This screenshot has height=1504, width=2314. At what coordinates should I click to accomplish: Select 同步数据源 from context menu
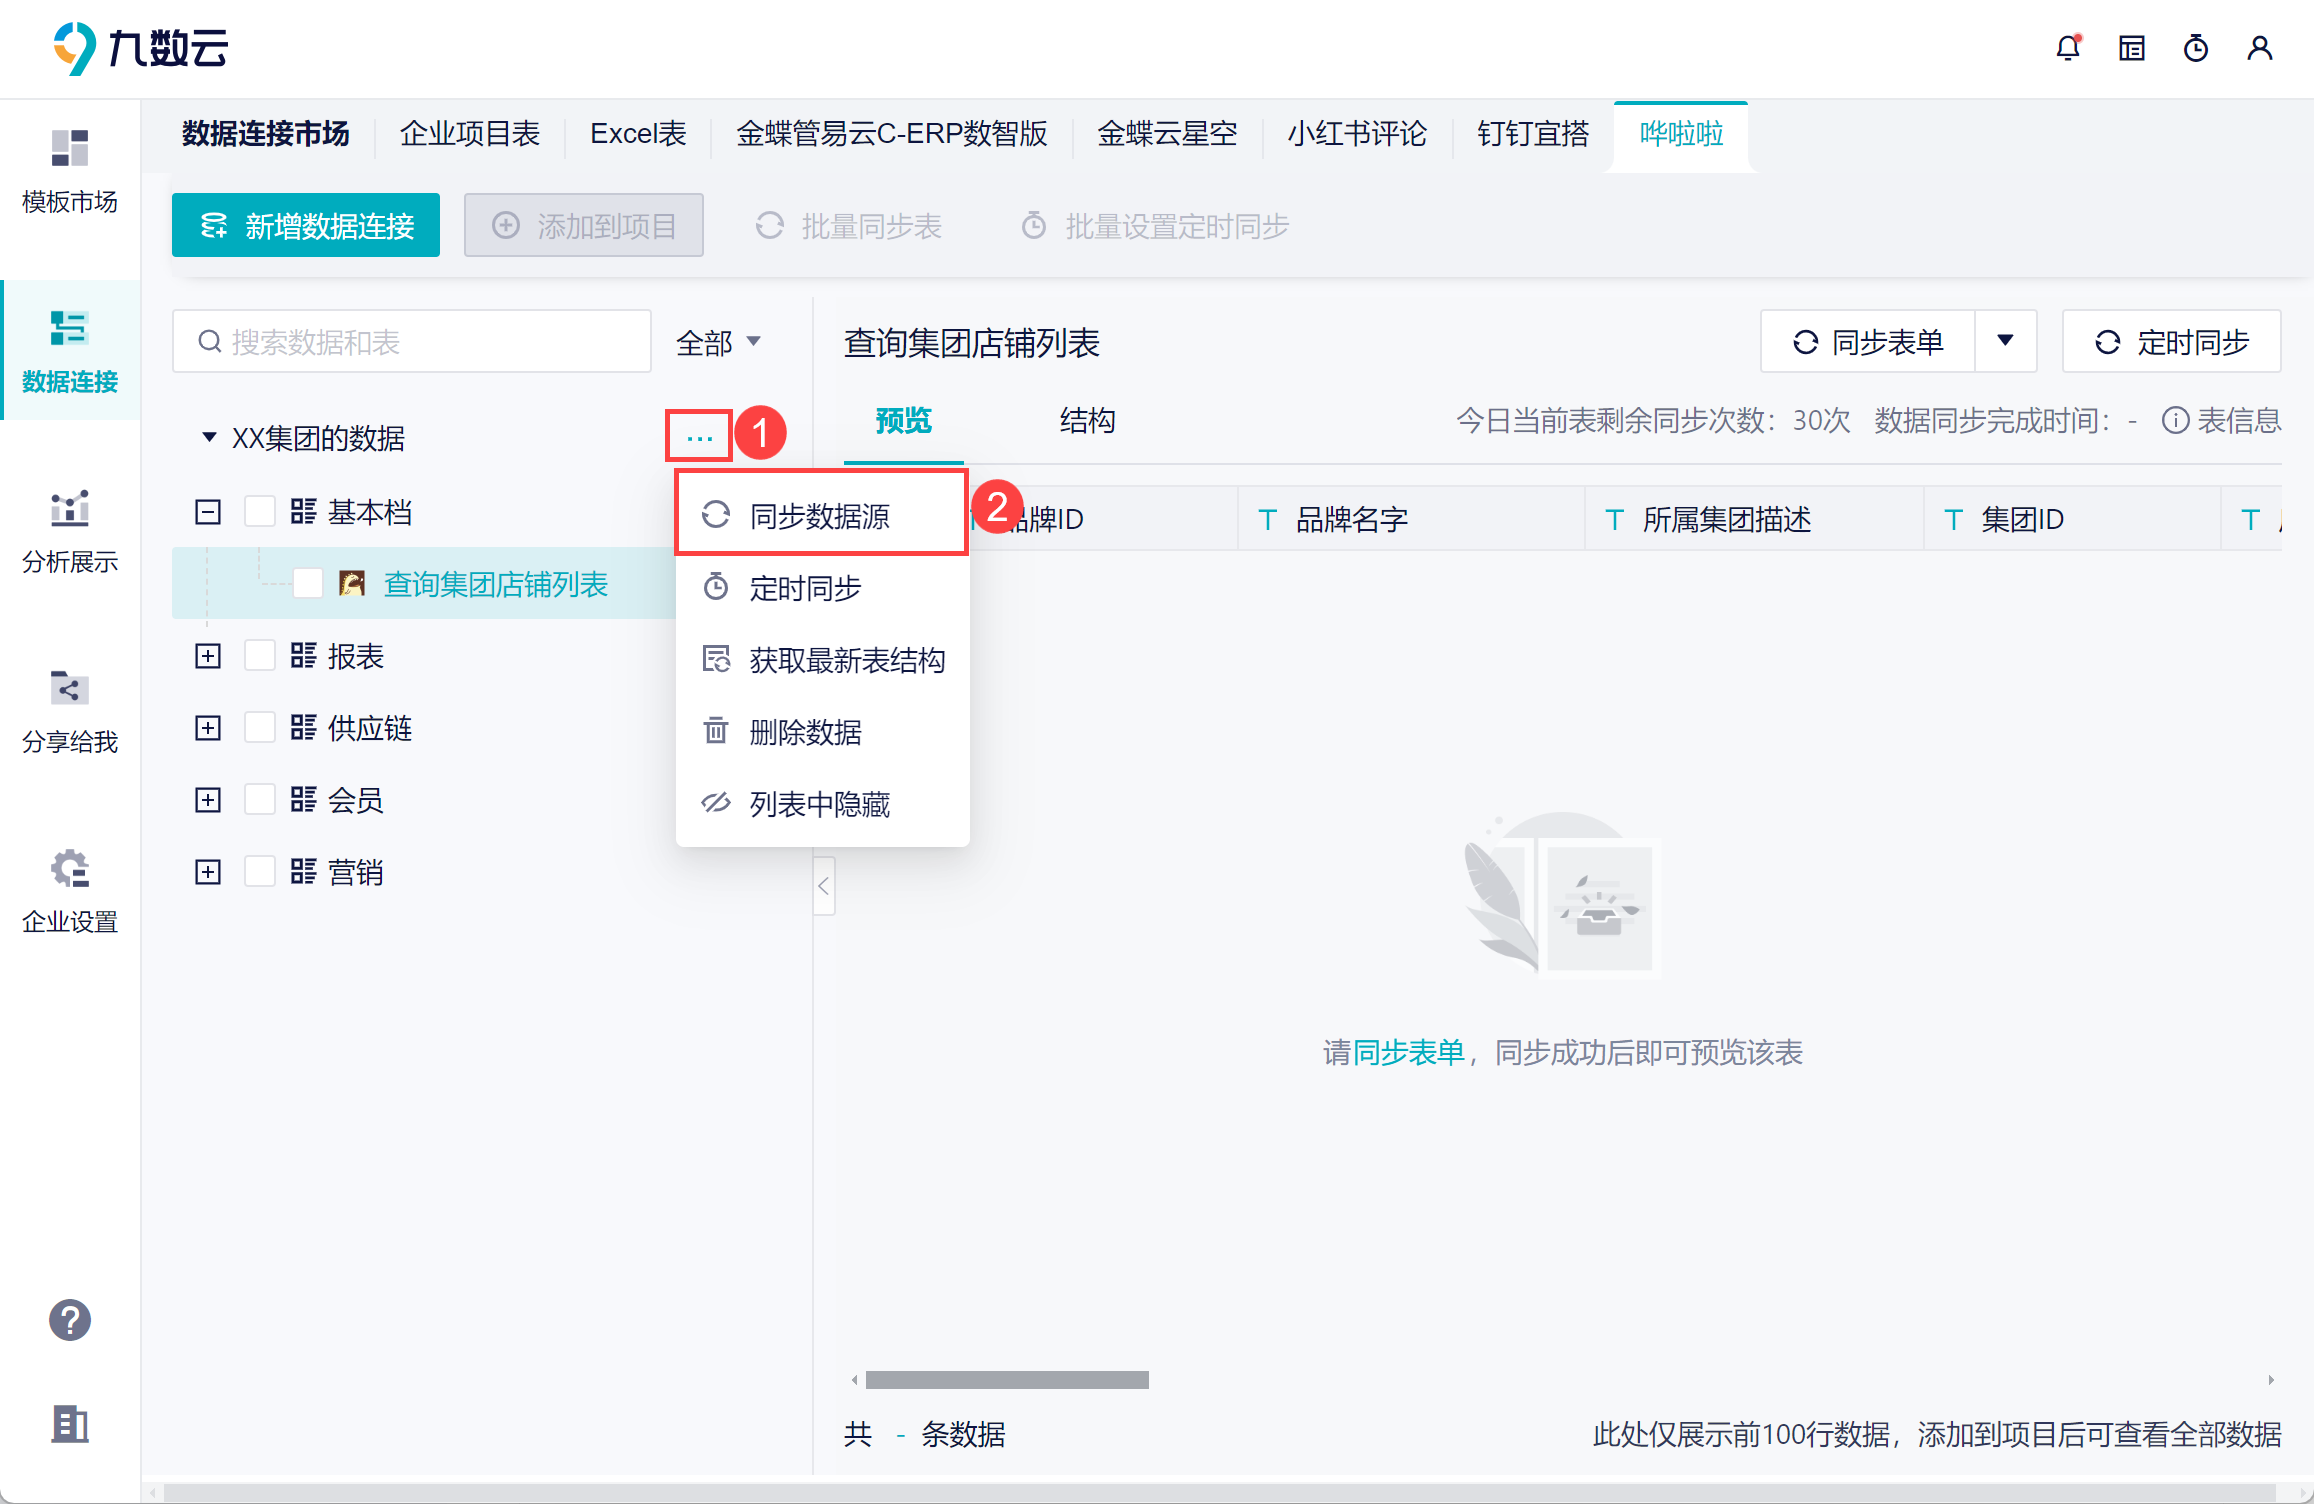point(820,516)
